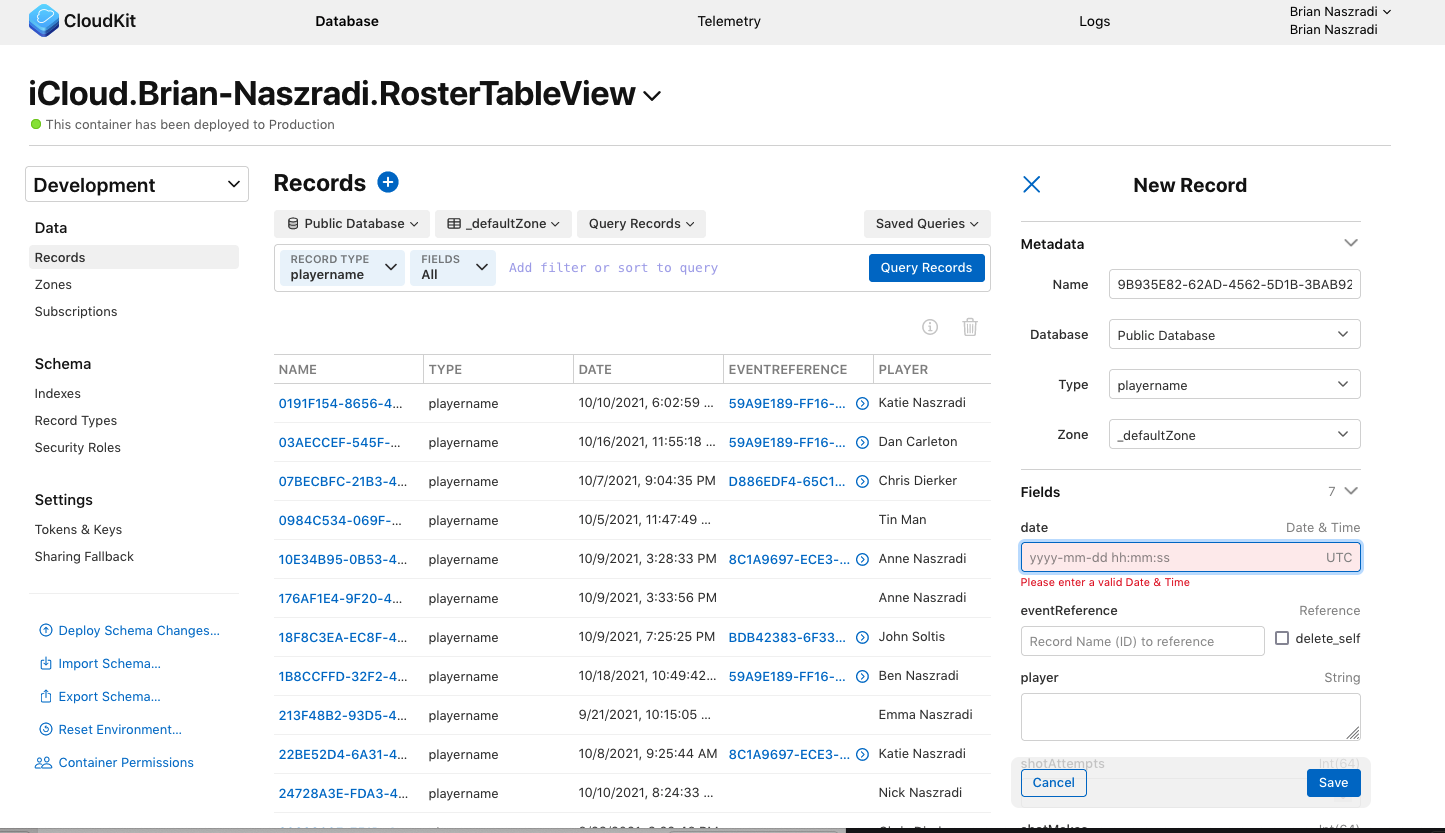Viewport: 1445px width, 833px height.
Task: Open the Record Type playername selector
Action: (x=342, y=267)
